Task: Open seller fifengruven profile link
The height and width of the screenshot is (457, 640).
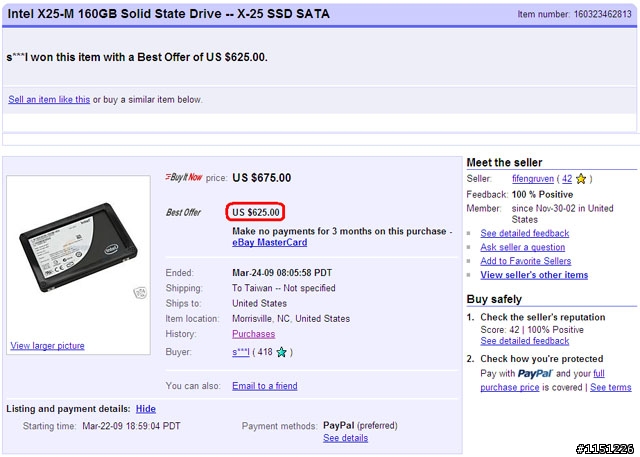Action: 533,179
